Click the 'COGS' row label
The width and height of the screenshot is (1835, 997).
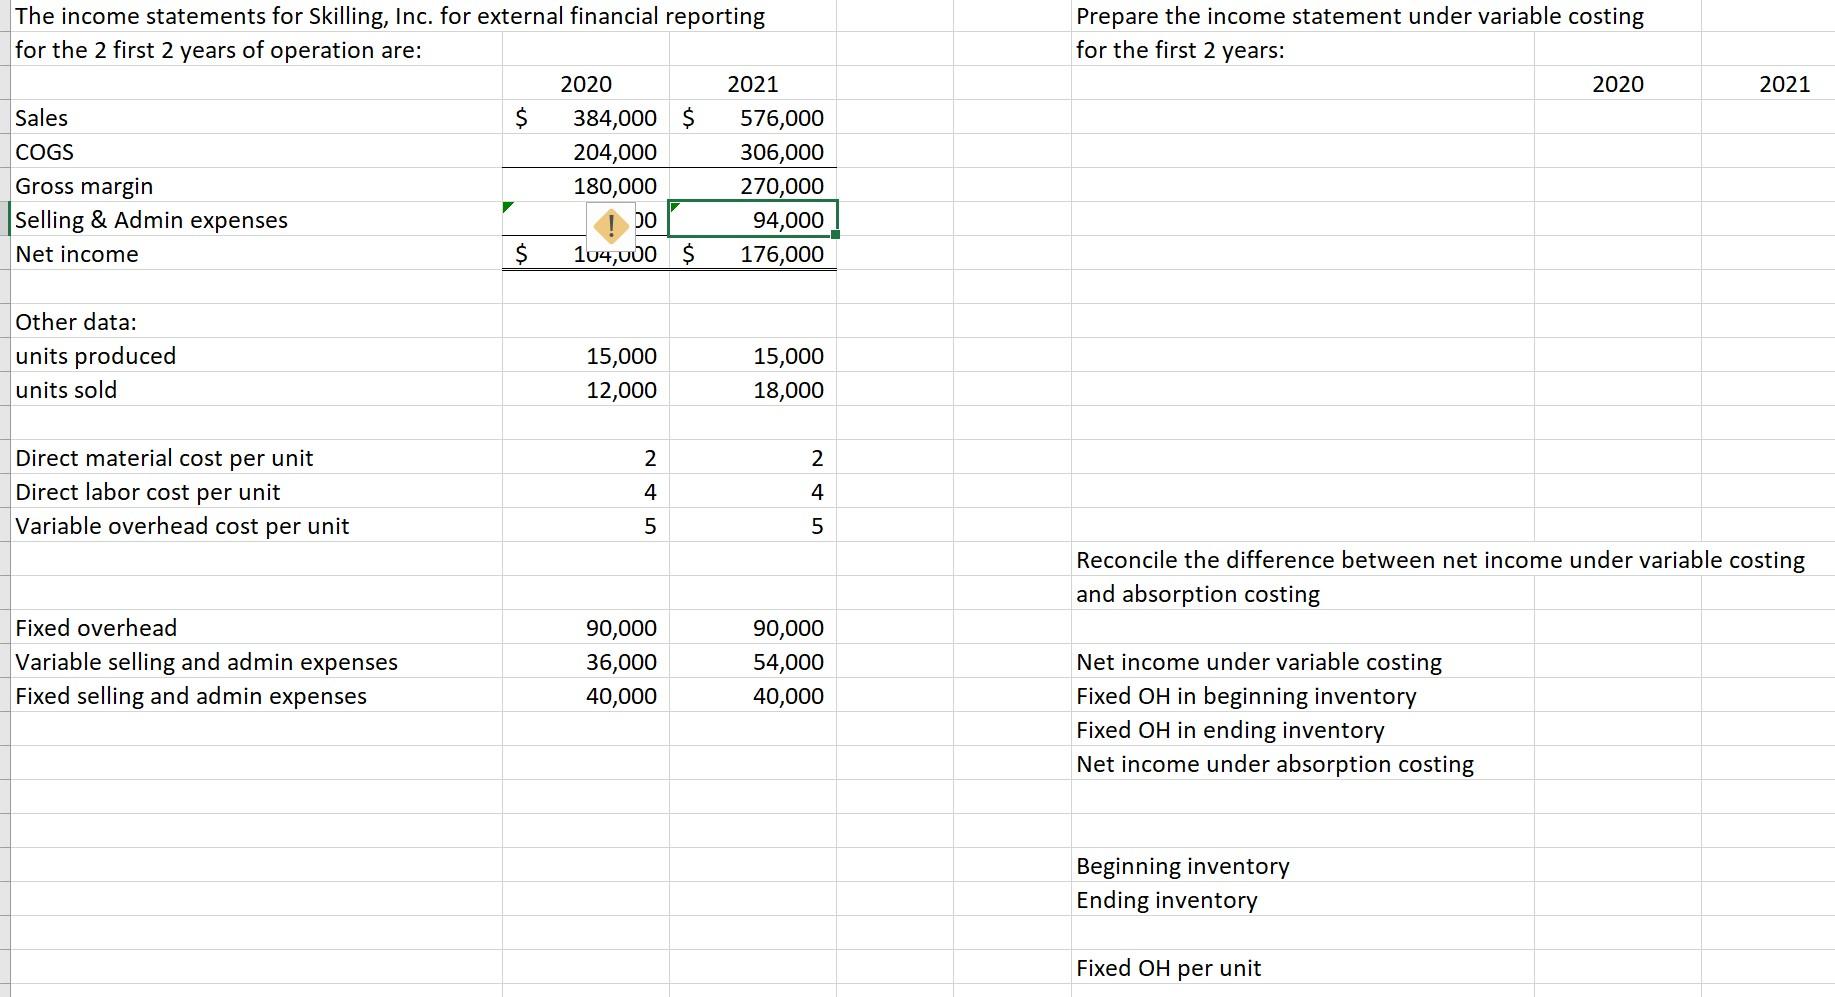coord(45,152)
